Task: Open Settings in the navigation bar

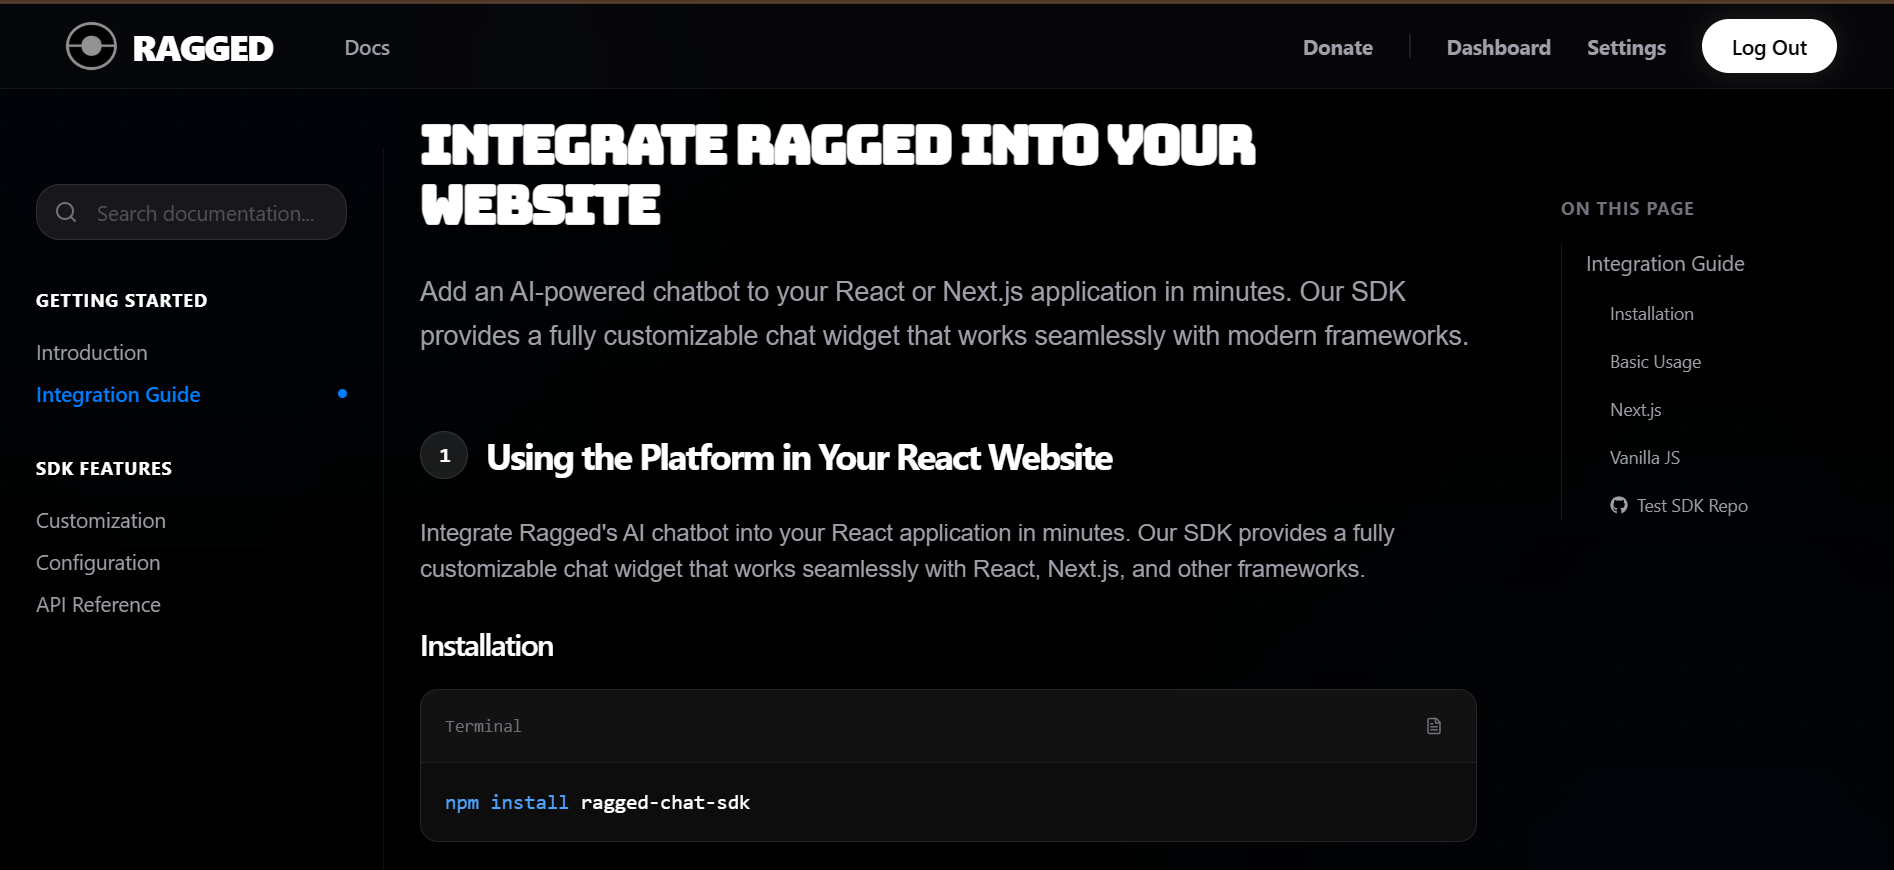Action: (1625, 47)
